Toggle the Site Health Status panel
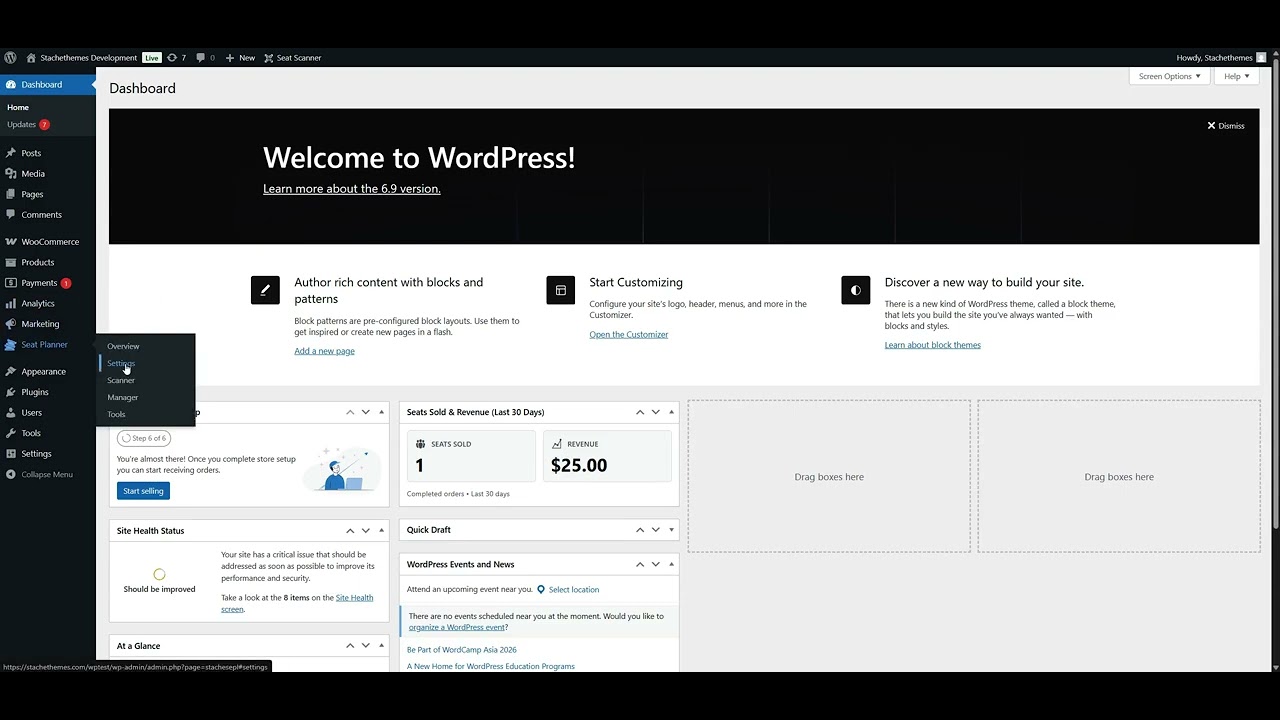1280x720 pixels. (381, 531)
